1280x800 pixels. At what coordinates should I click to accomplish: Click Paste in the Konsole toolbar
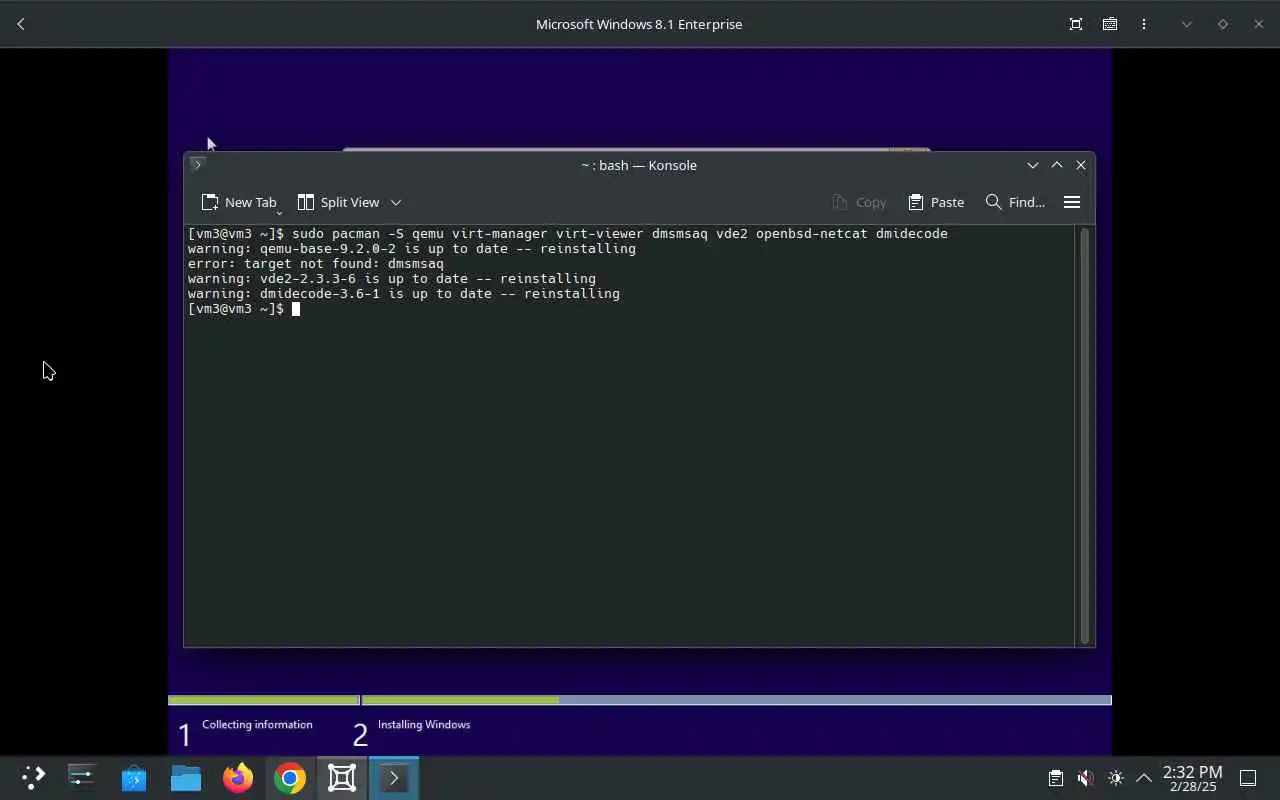pos(936,202)
